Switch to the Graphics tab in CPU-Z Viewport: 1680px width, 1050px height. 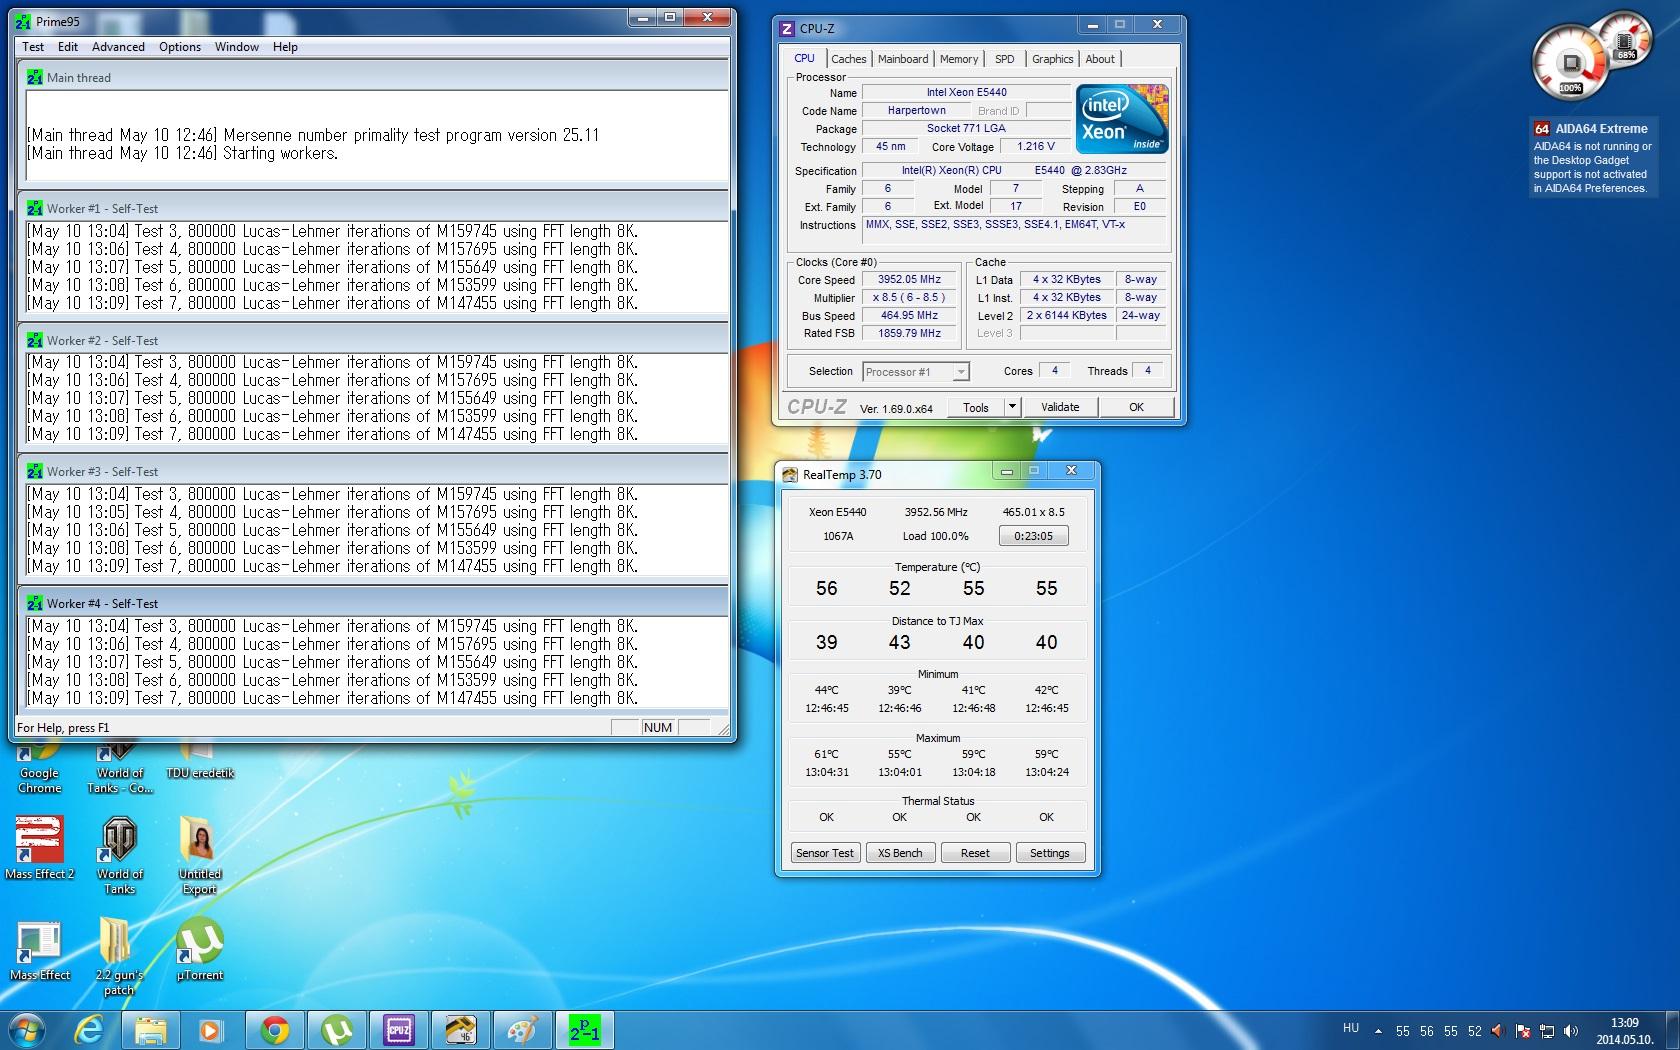pos(1052,59)
